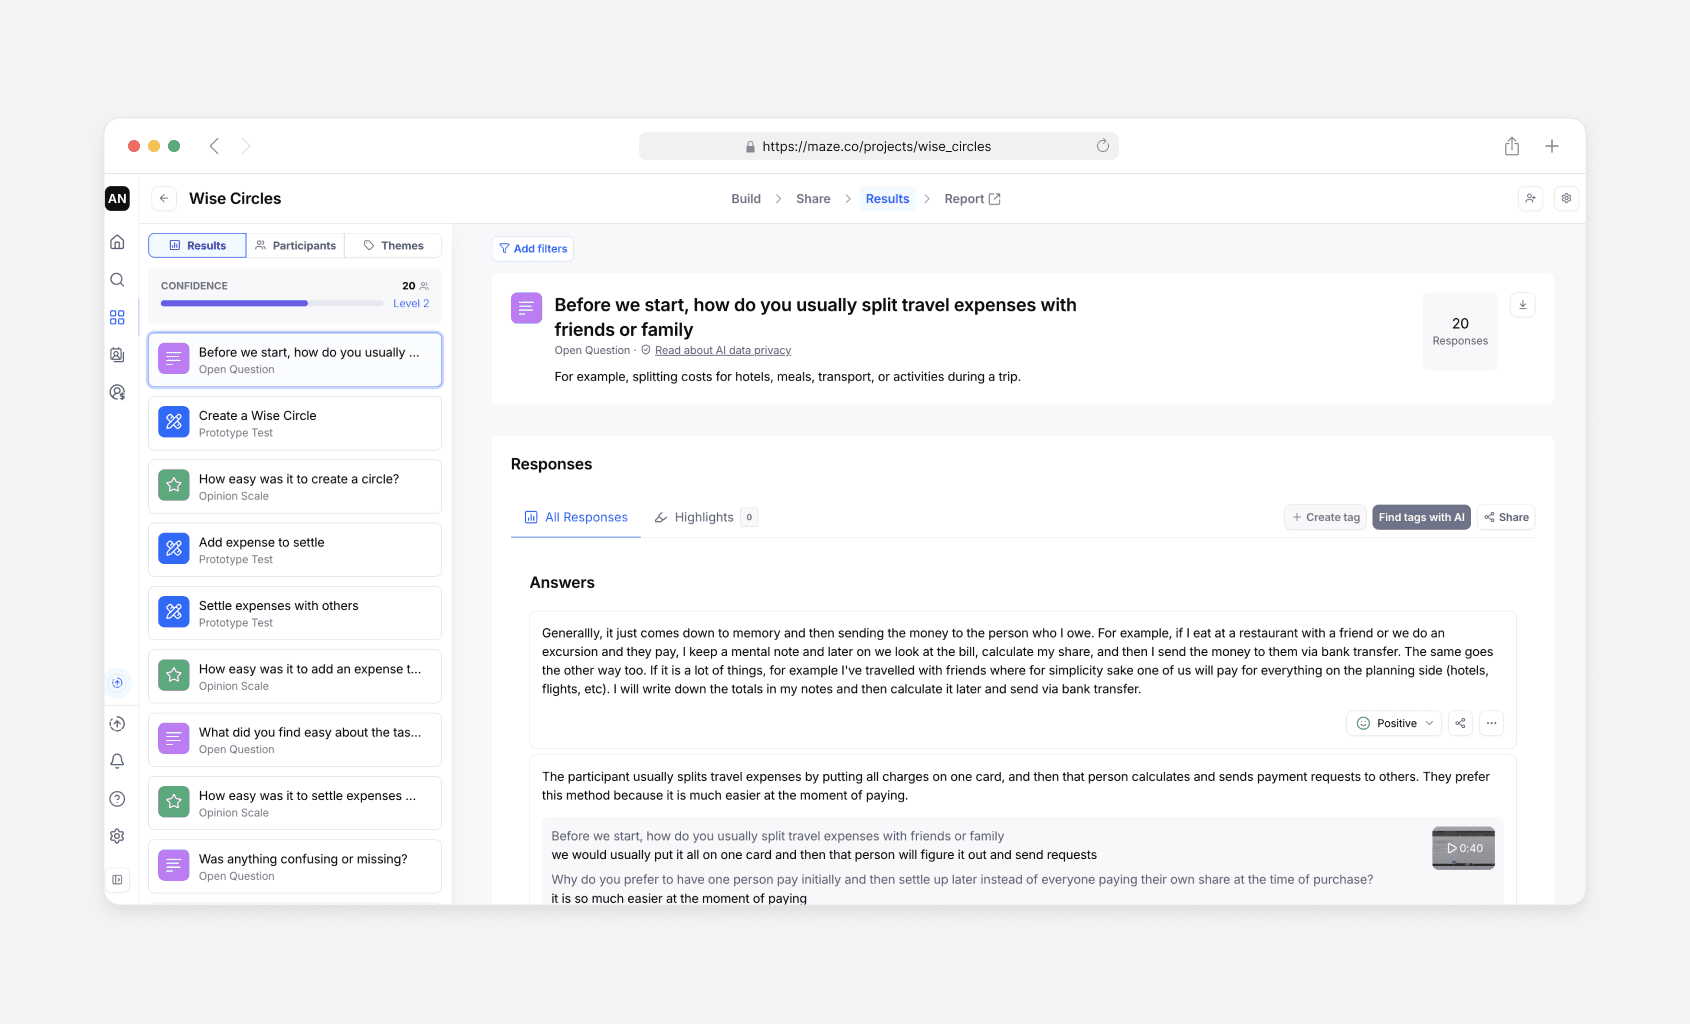Image resolution: width=1690 pixels, height=1024 pixels.
Task: Open a new browser tab with plus
Action: [1552, 146]
